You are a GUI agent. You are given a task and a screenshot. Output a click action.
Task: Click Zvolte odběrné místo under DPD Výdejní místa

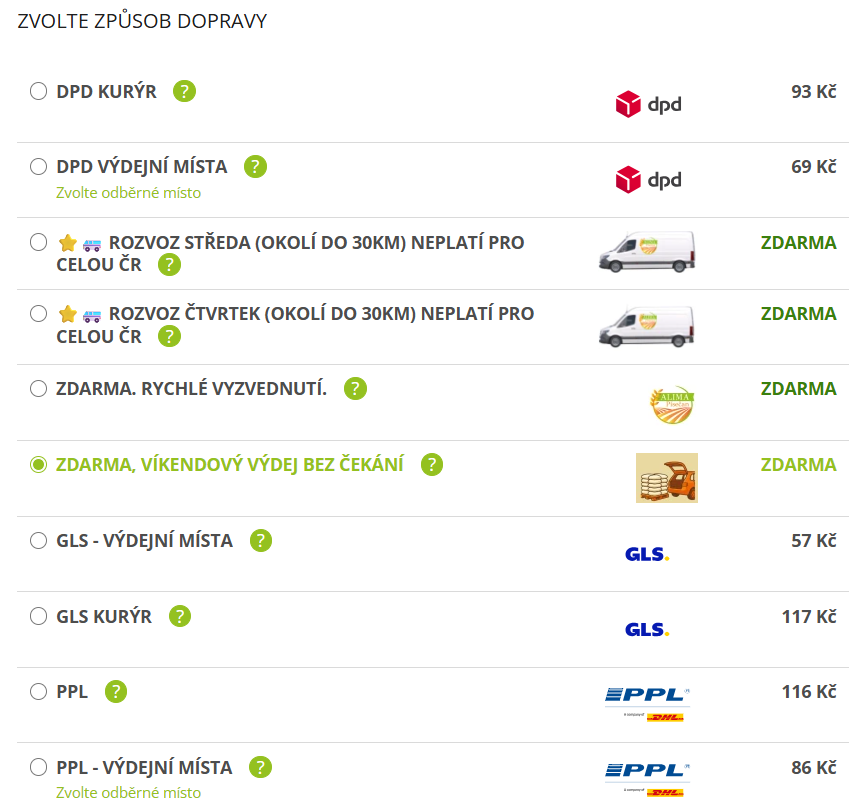pos(128,193)
